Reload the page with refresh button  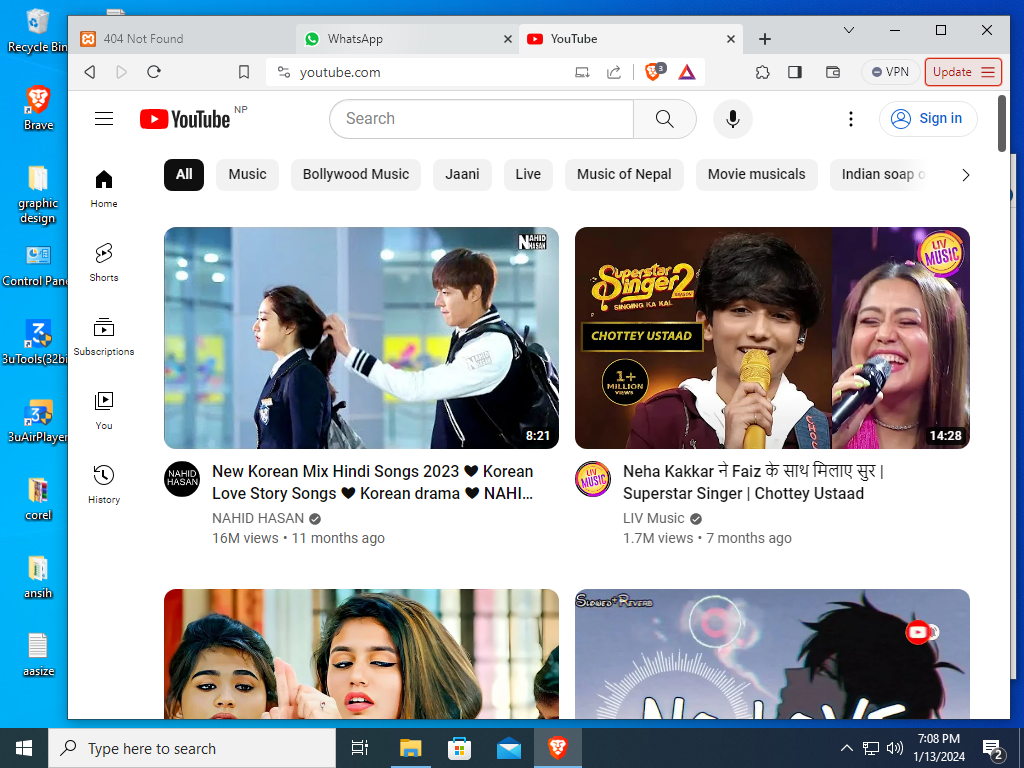pos(154,72)
